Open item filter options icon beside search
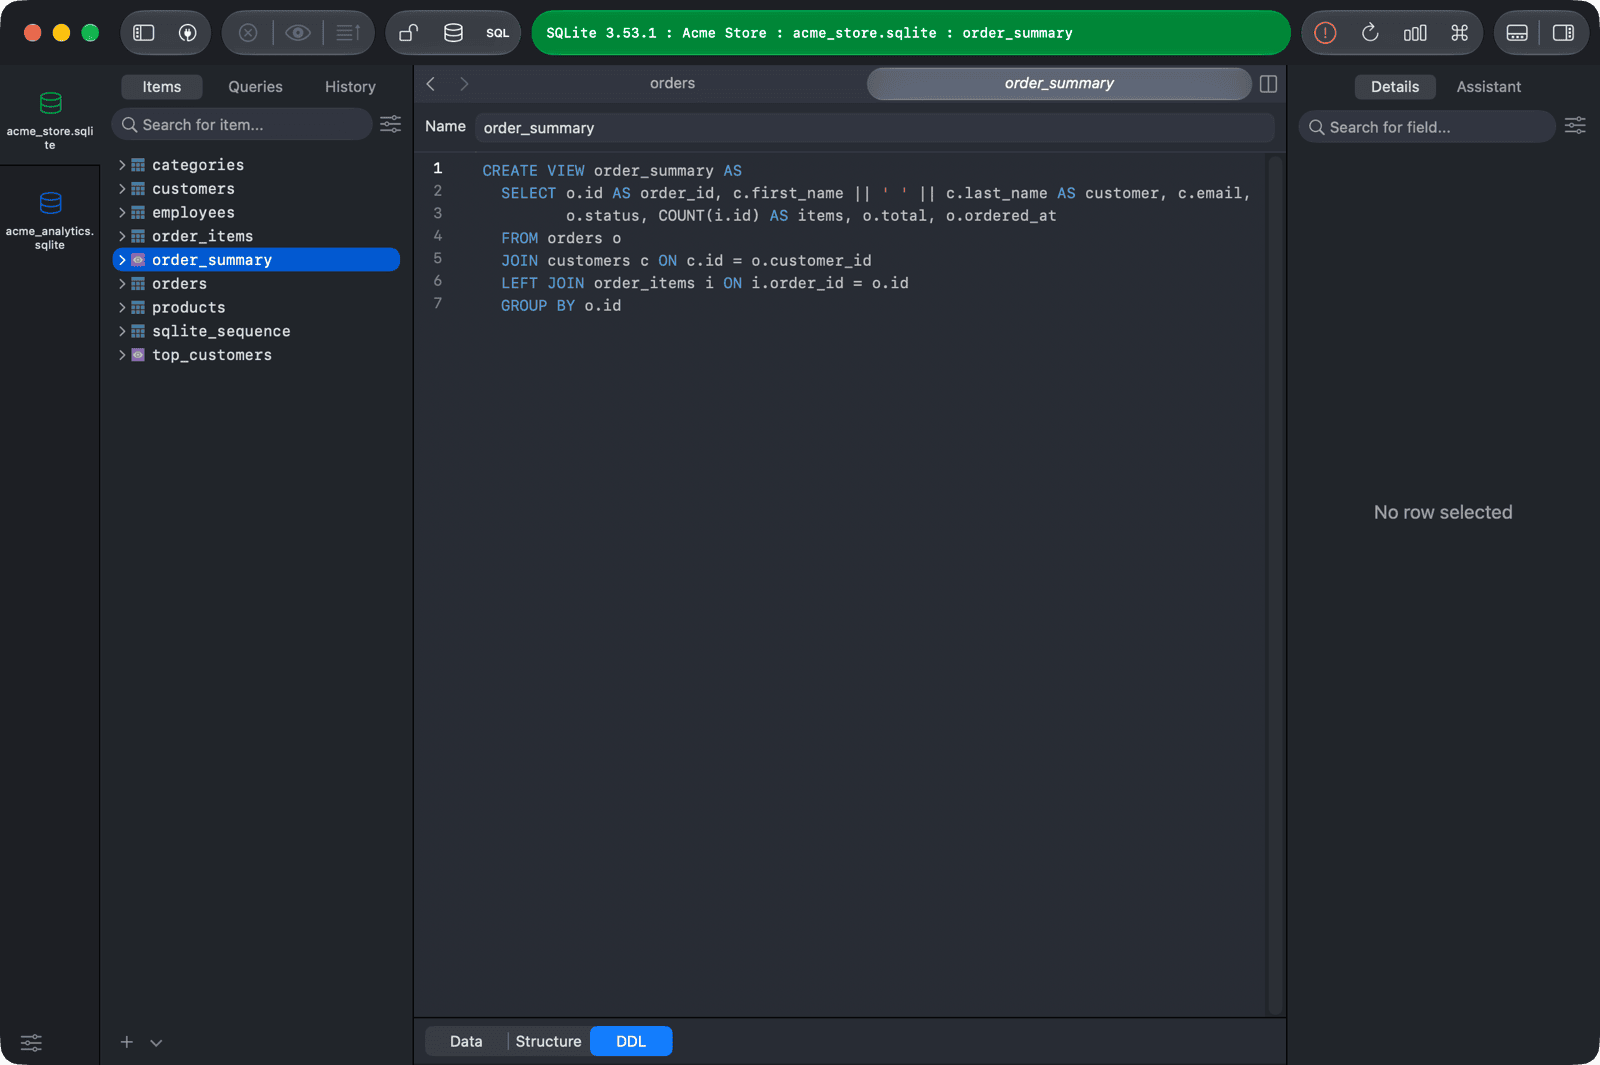 (x=390, y=124)
